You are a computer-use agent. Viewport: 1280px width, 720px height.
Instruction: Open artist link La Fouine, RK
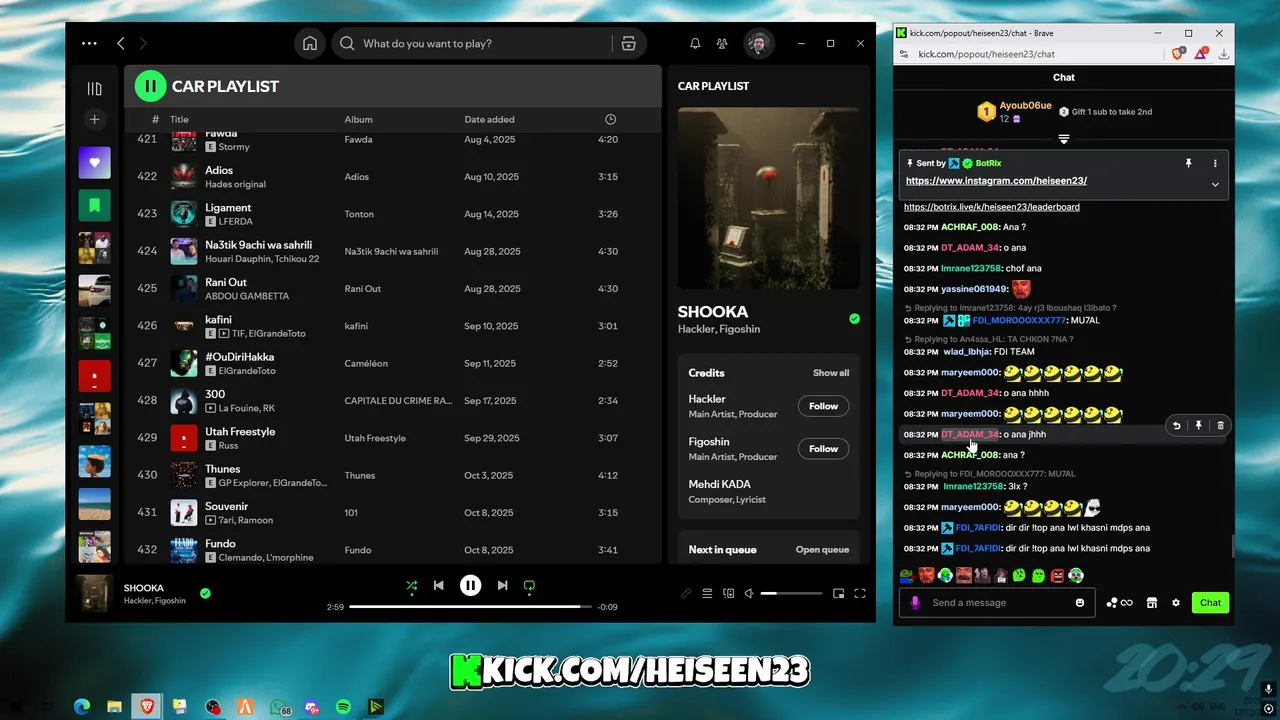pos(246,408)
